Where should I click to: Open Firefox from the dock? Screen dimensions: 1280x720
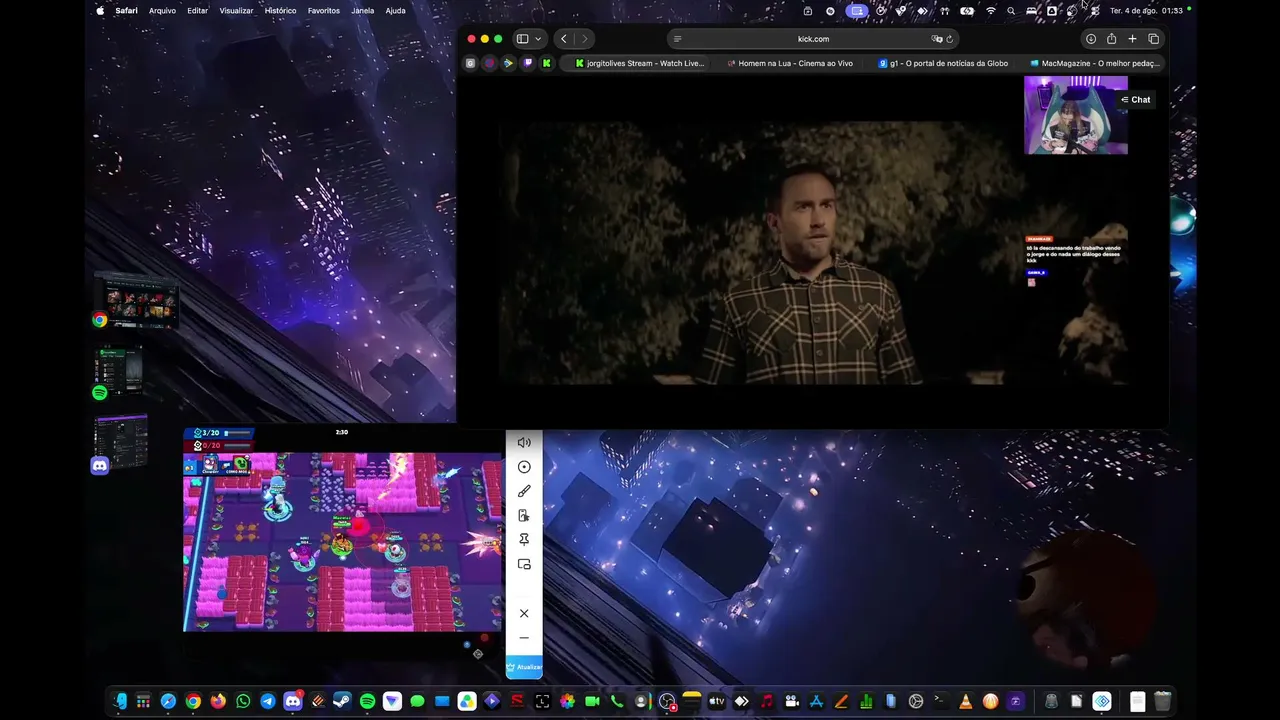pos(218,701)
